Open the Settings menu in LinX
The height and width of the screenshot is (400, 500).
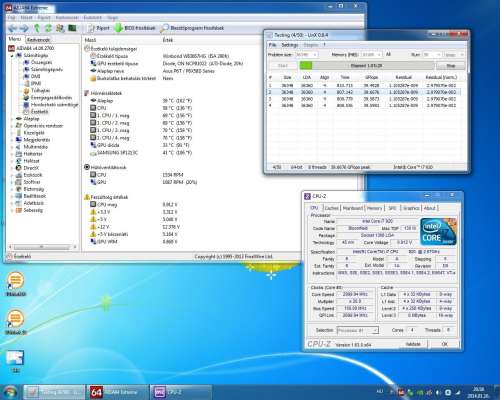289,45
